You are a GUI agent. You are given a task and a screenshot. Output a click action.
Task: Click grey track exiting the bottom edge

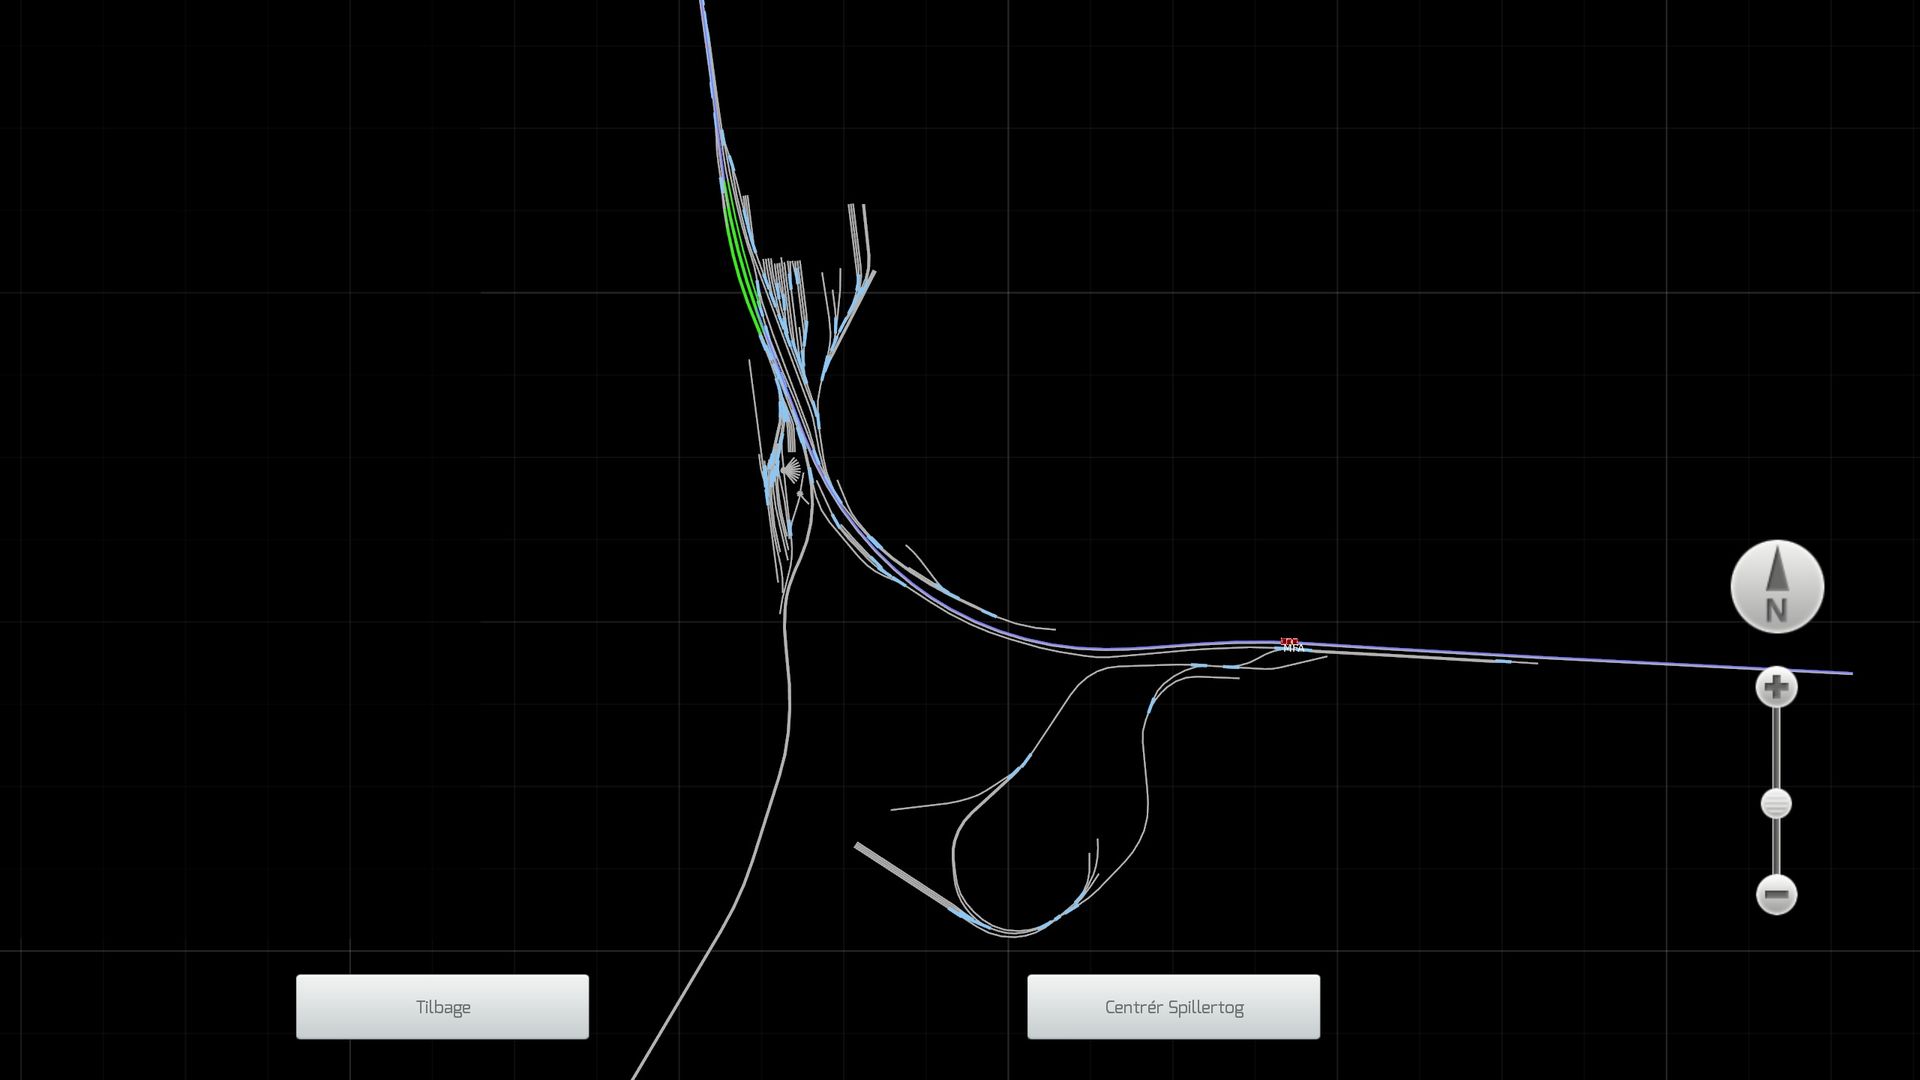point(640,1068)
